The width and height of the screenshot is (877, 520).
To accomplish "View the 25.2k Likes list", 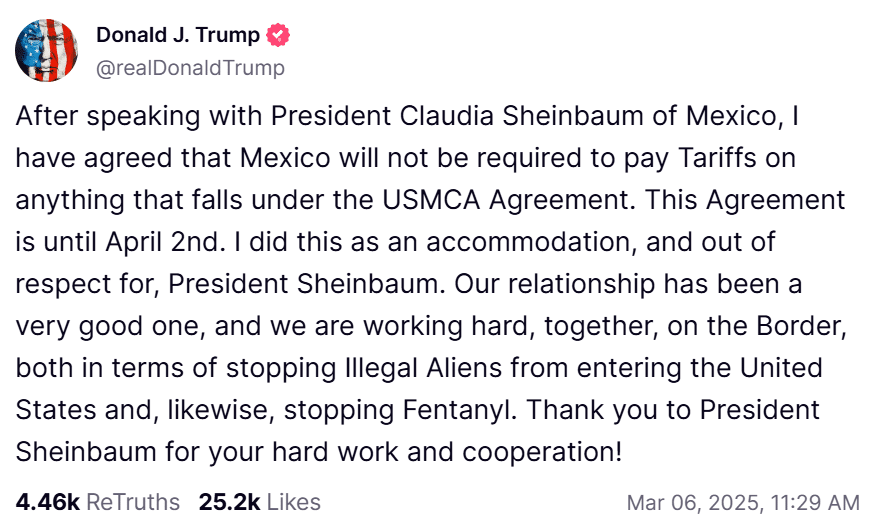I will pyautogui.click(x=259, y=502).
